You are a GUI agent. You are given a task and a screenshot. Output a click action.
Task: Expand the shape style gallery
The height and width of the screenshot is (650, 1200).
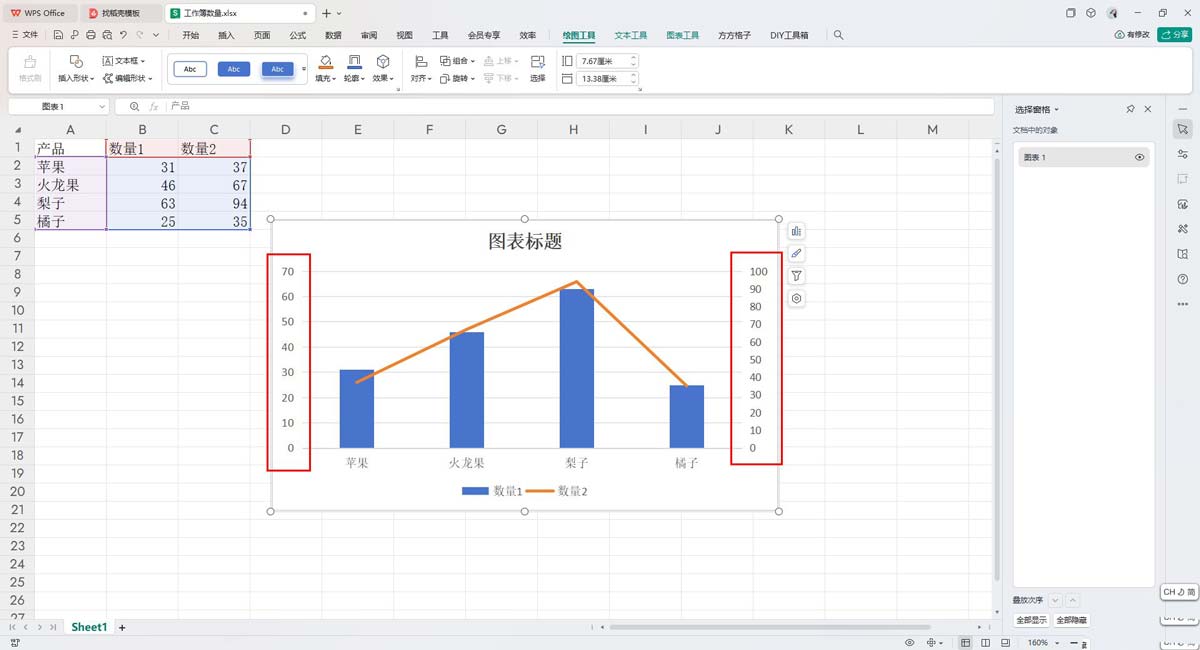303,69
